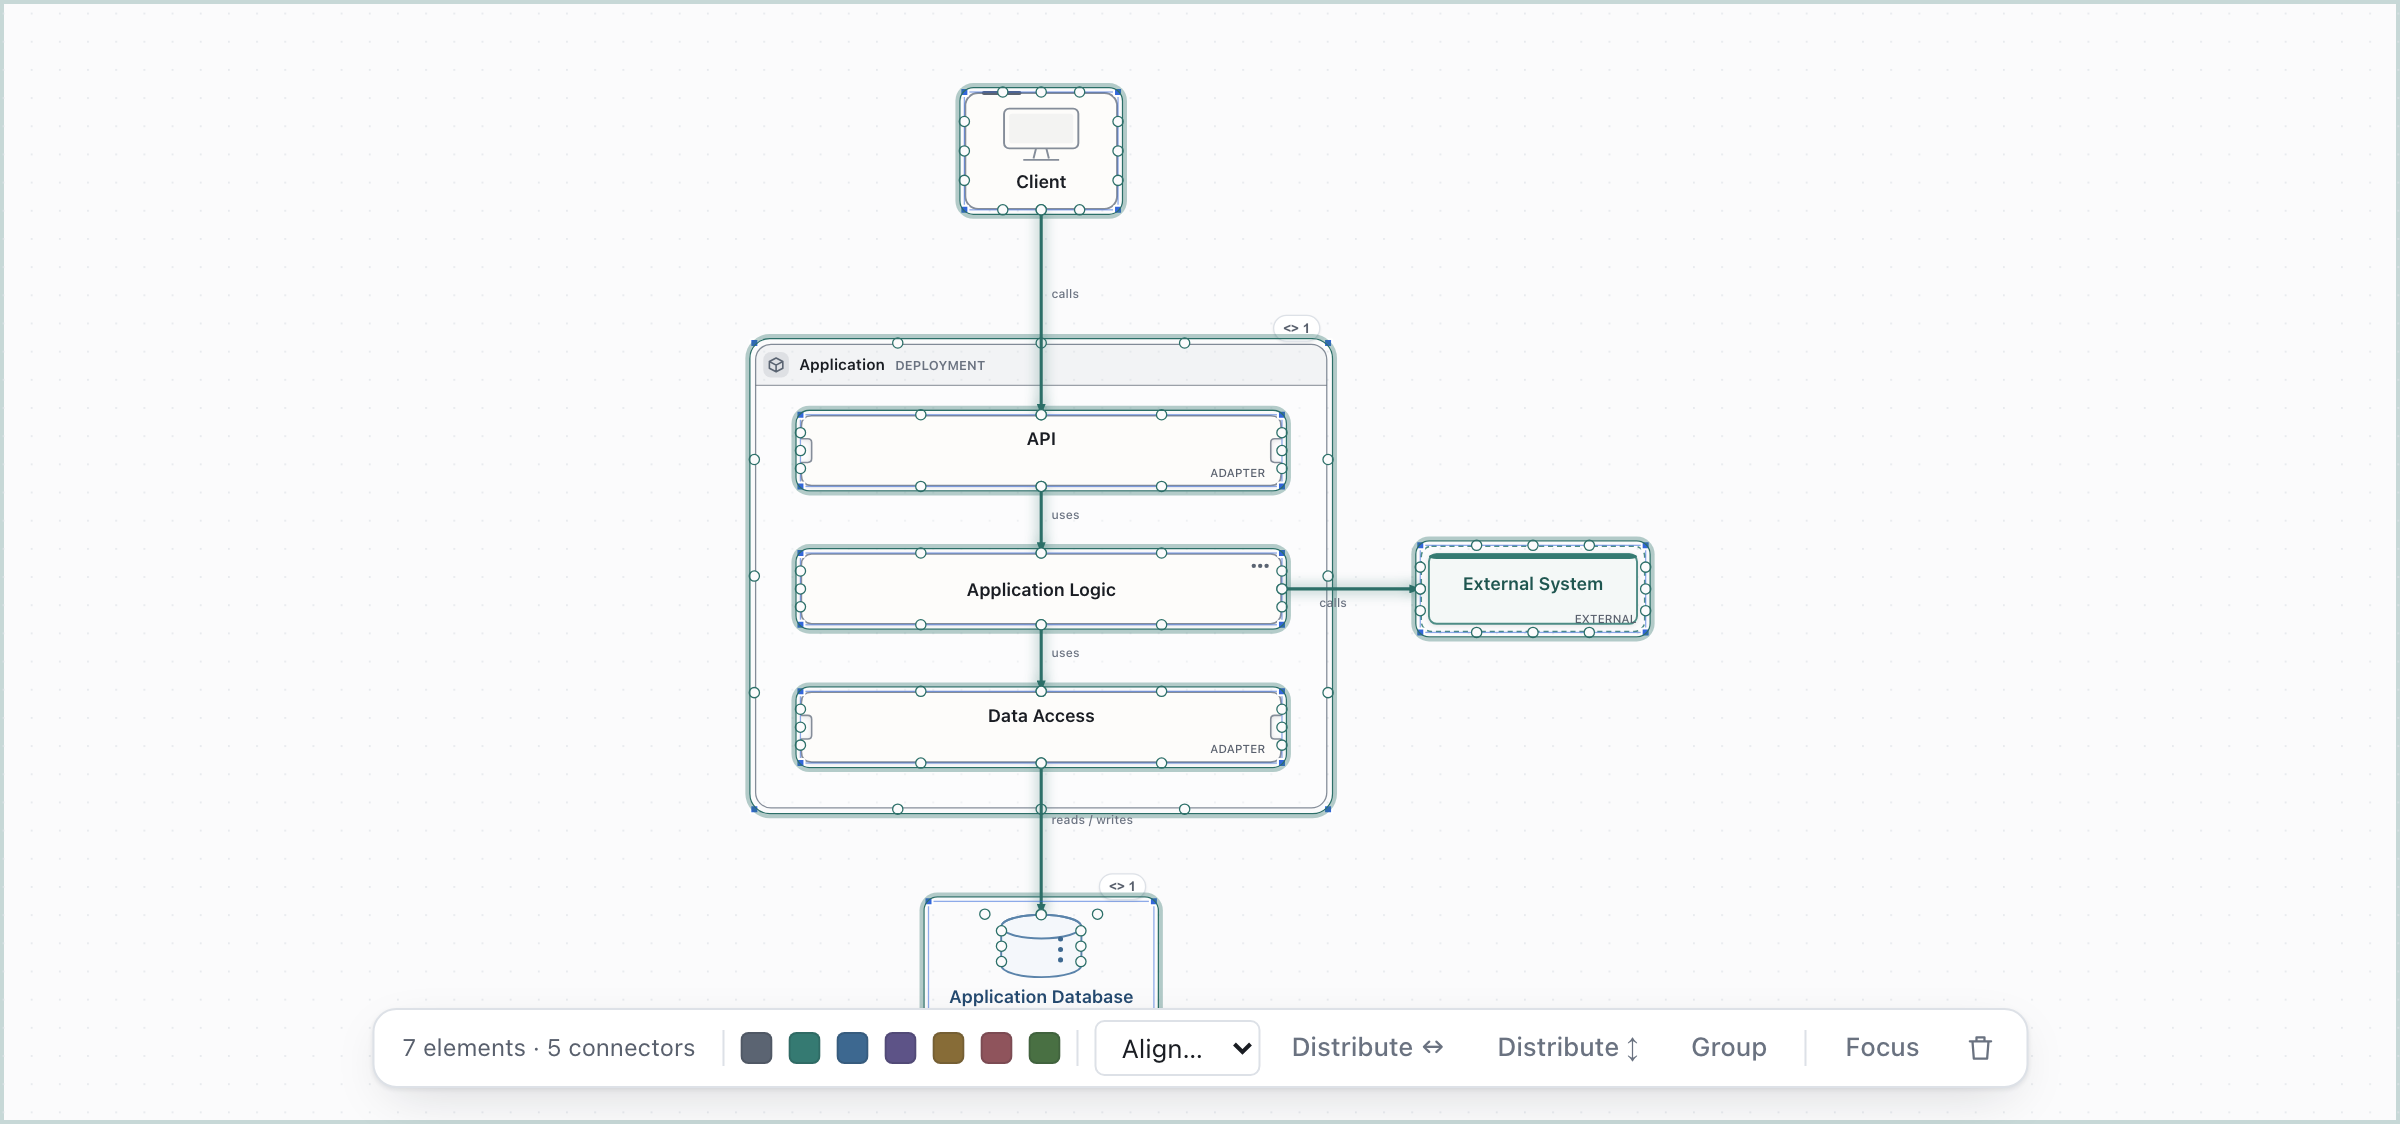Pick the purple color swatch
2400x1124 pixels.
click(900, 1048)
